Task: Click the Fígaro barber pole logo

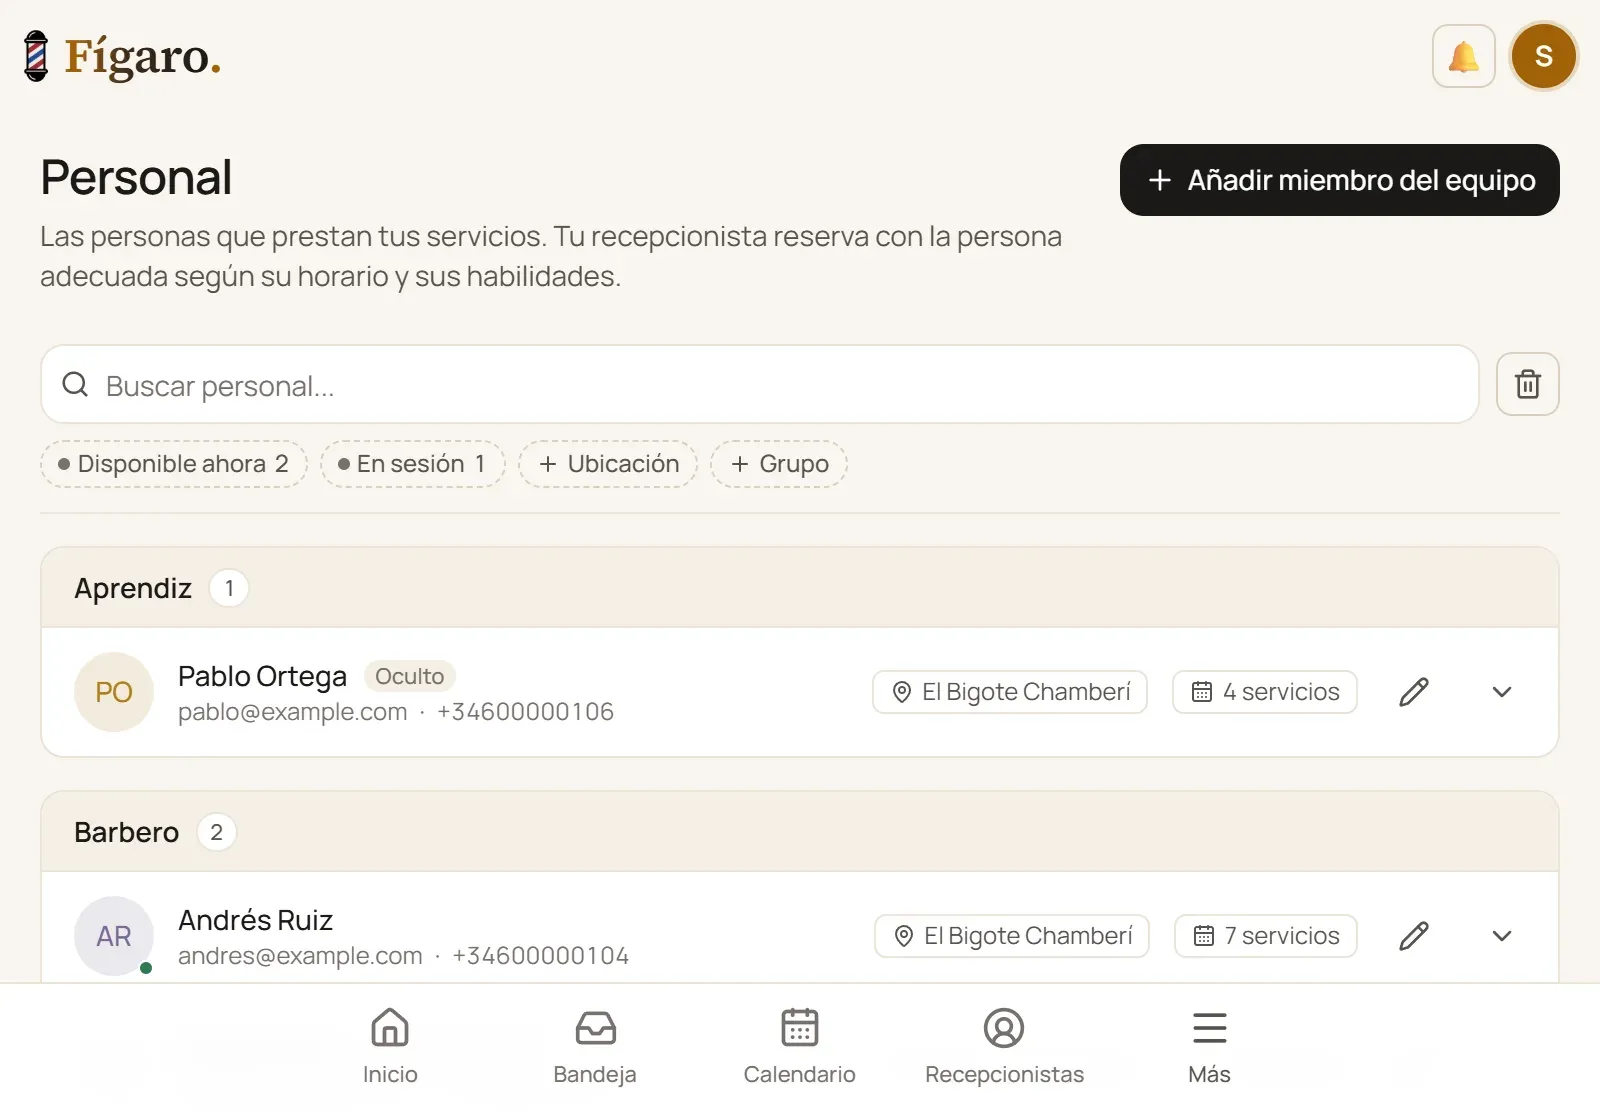Action: [x=36, y=56]
